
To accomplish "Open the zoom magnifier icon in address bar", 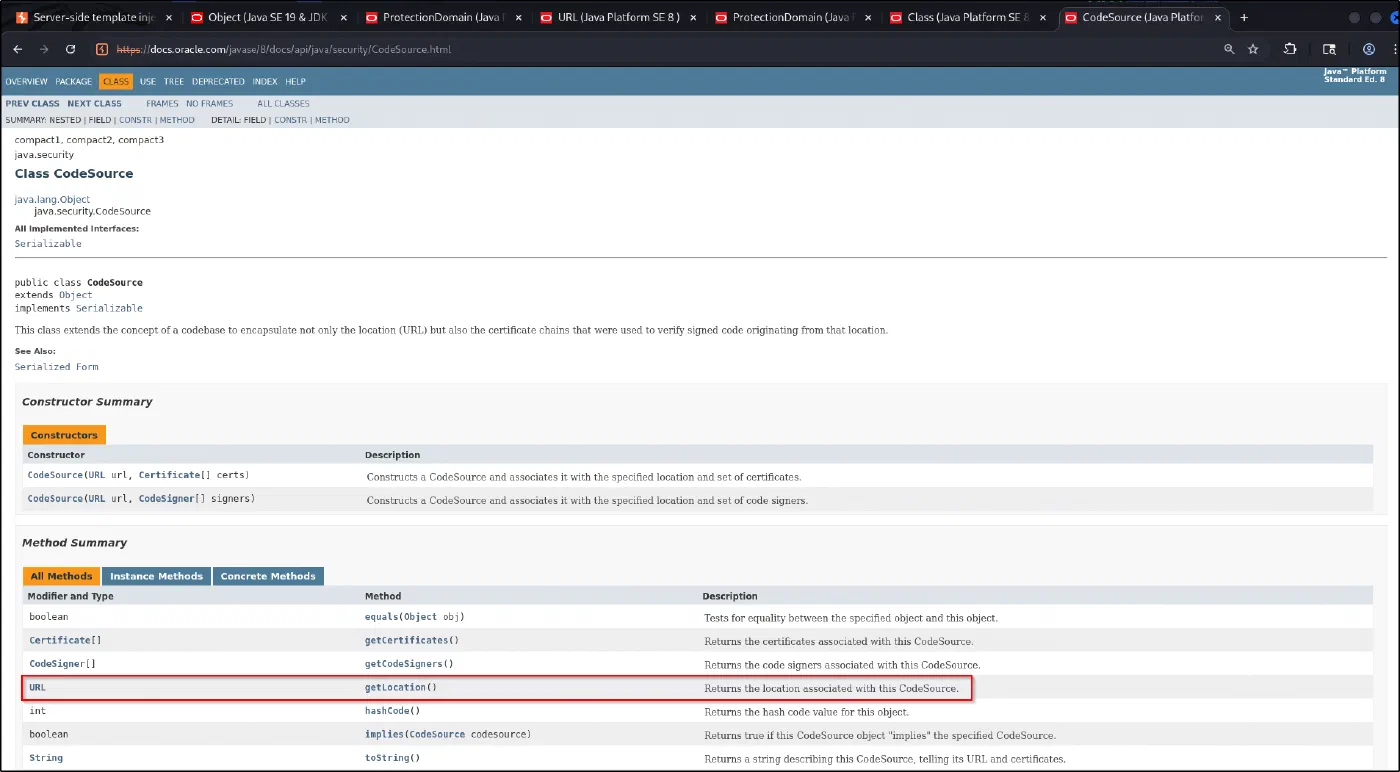I will 1229,49.
